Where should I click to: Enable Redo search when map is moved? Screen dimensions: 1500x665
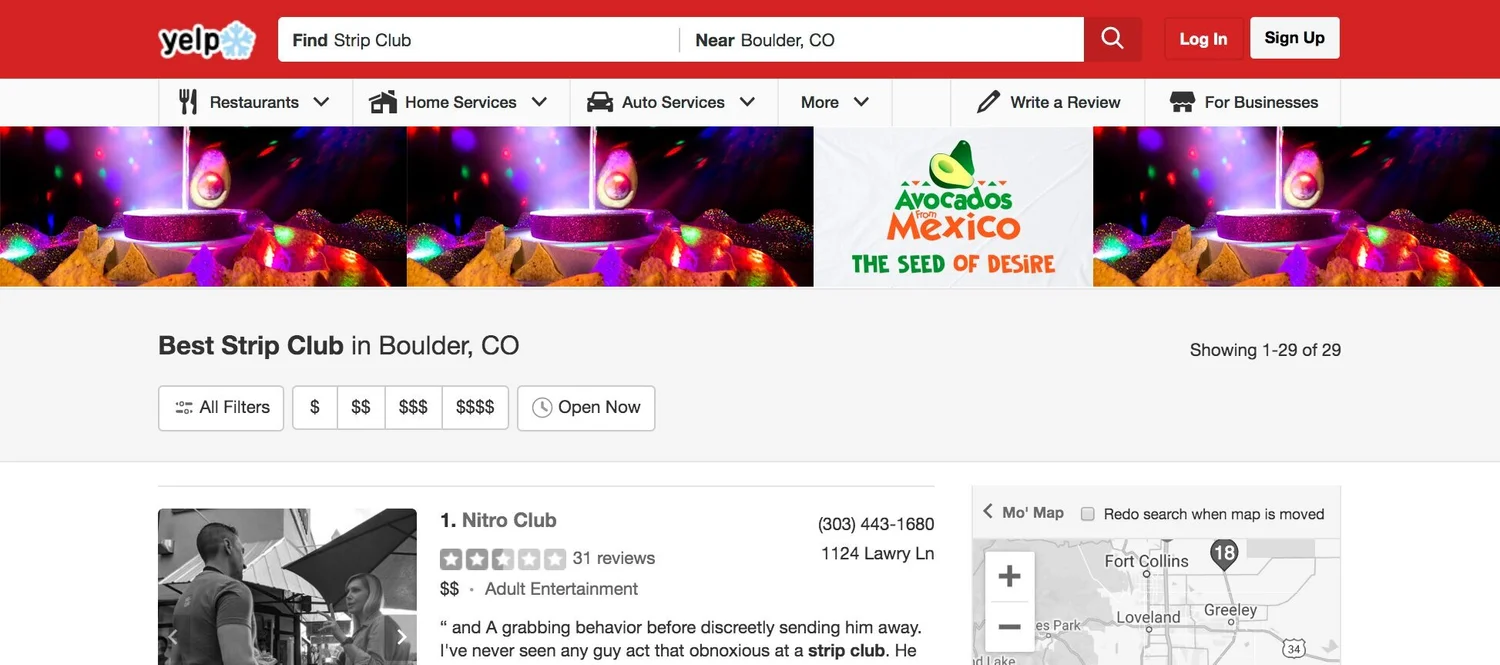coord(1088,514)
